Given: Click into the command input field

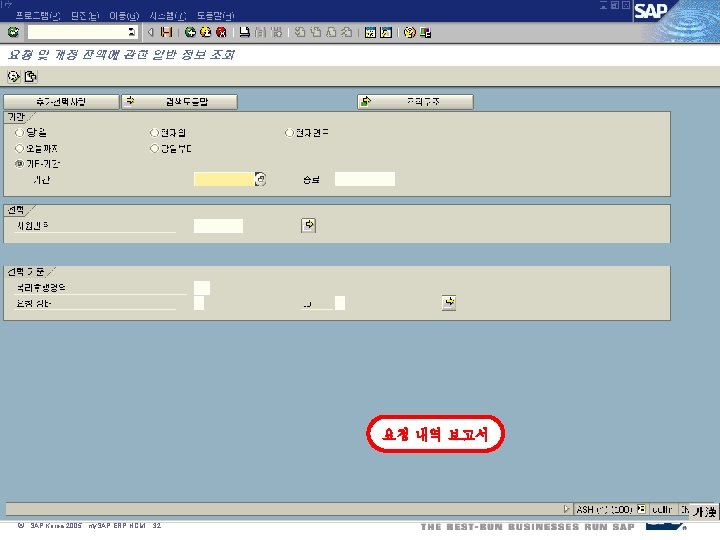Looking at the screenshot, I should pyautogui.click(x=78, y=32).
